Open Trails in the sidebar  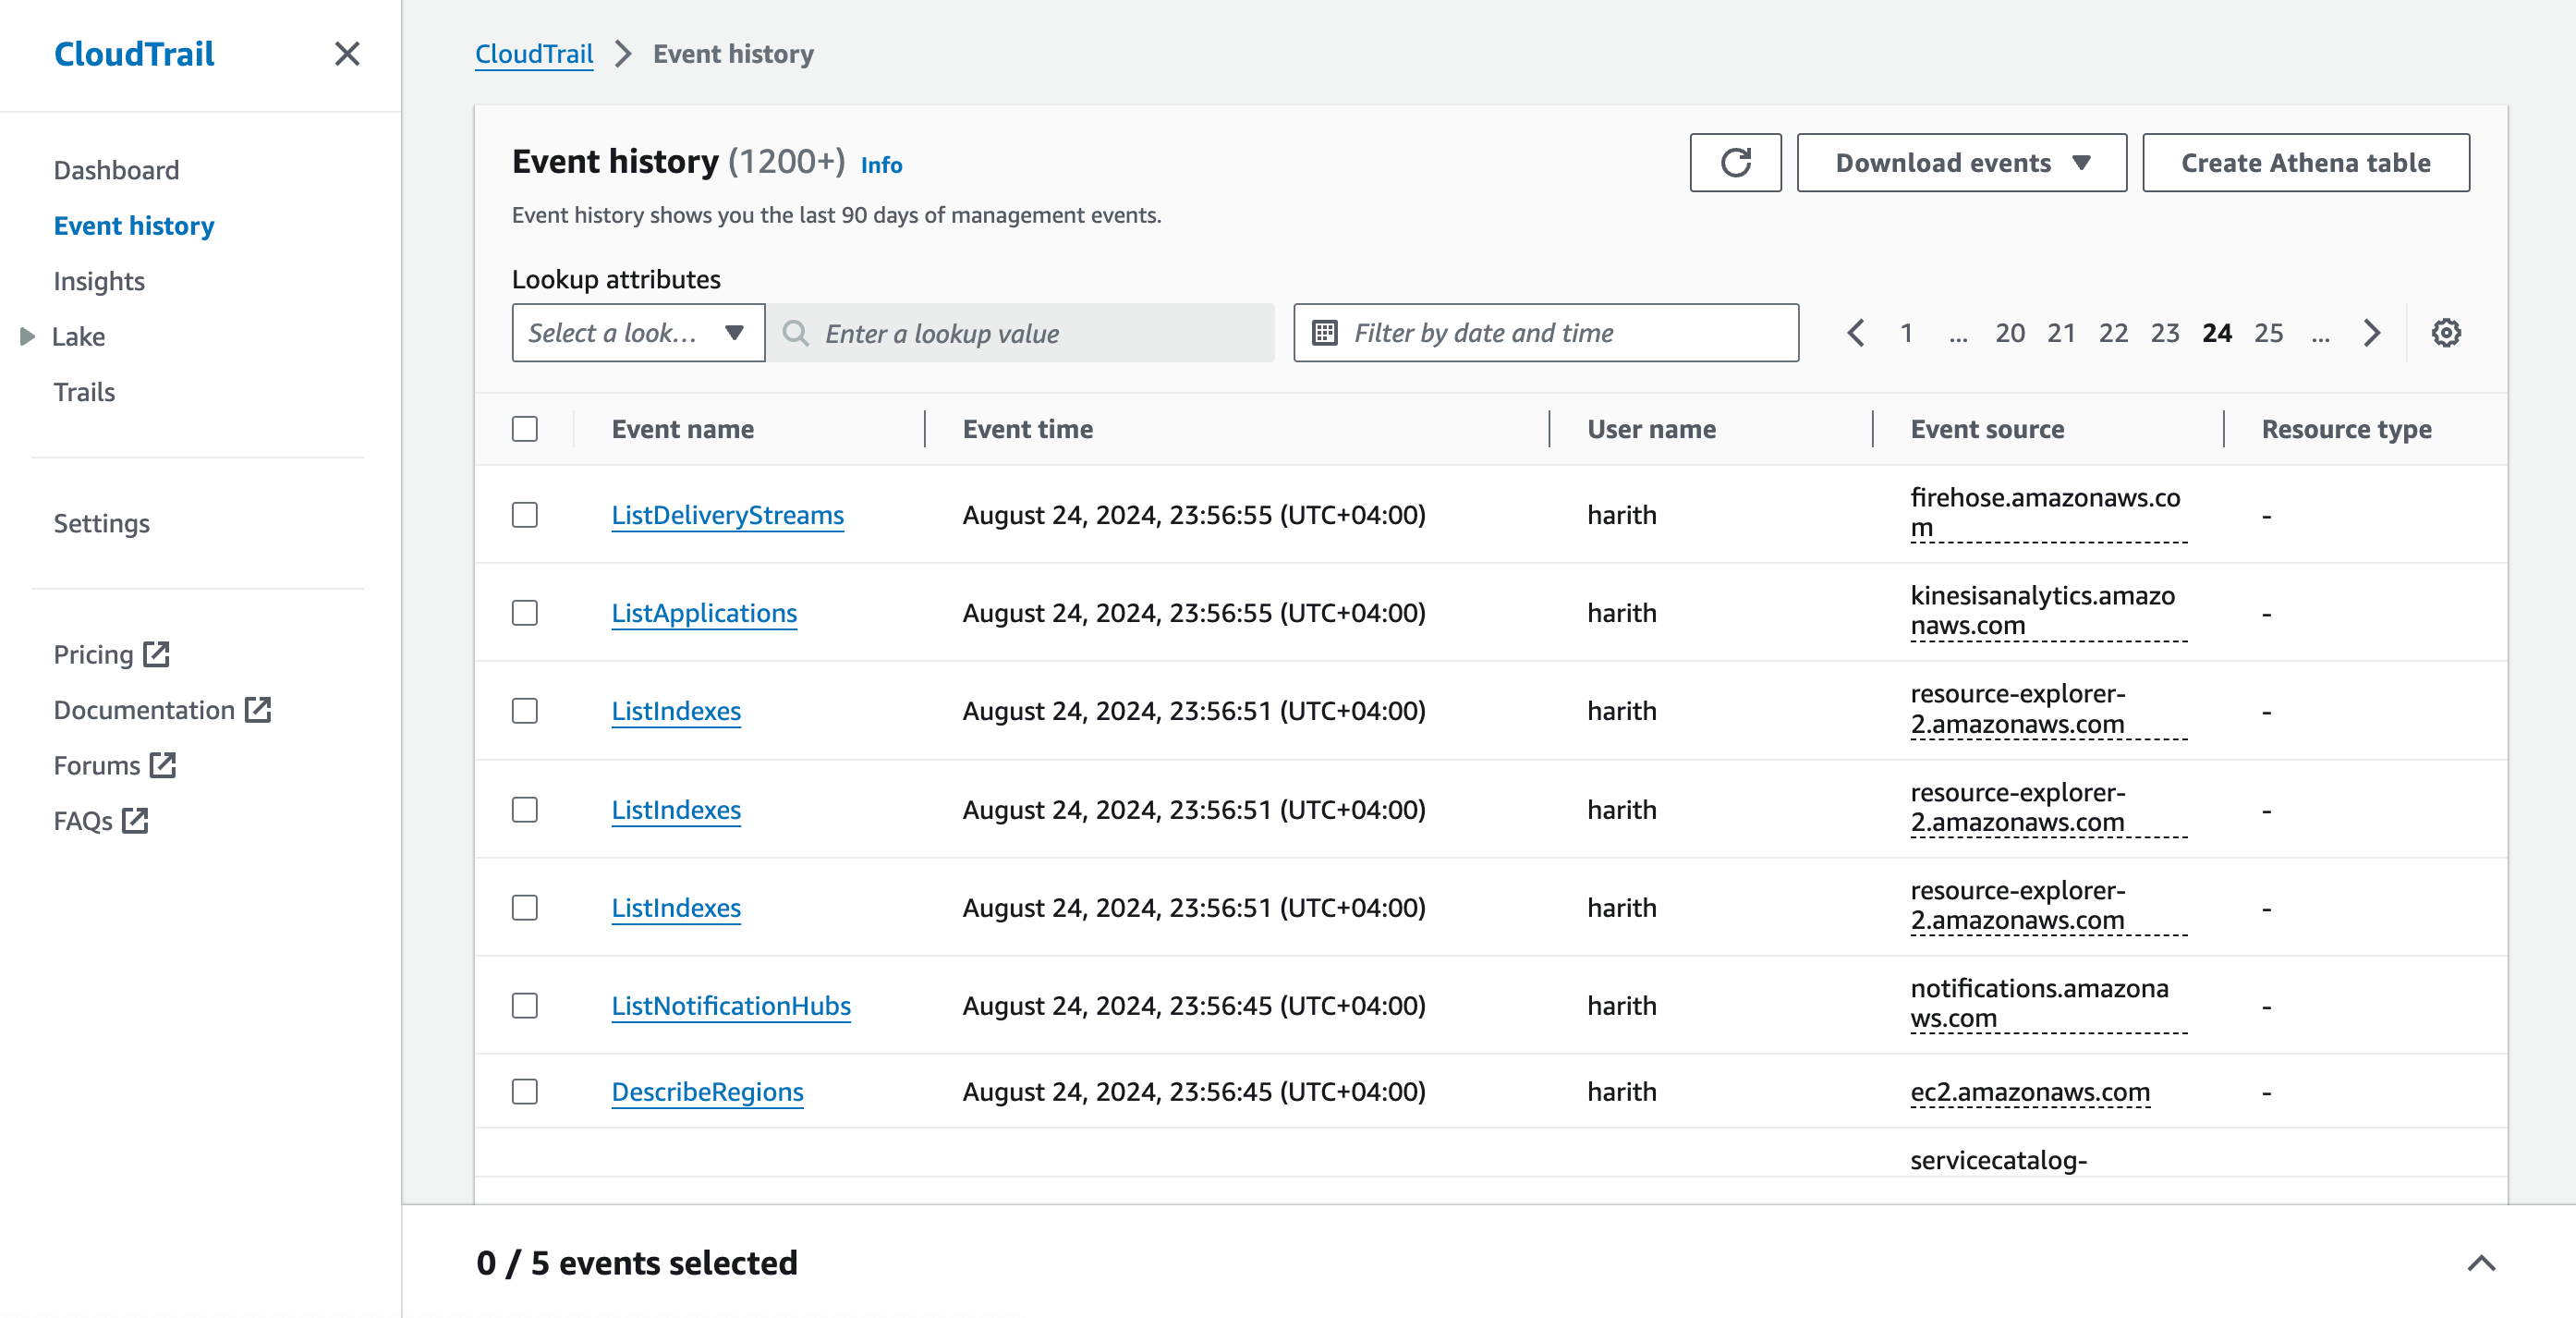[84, 392]
